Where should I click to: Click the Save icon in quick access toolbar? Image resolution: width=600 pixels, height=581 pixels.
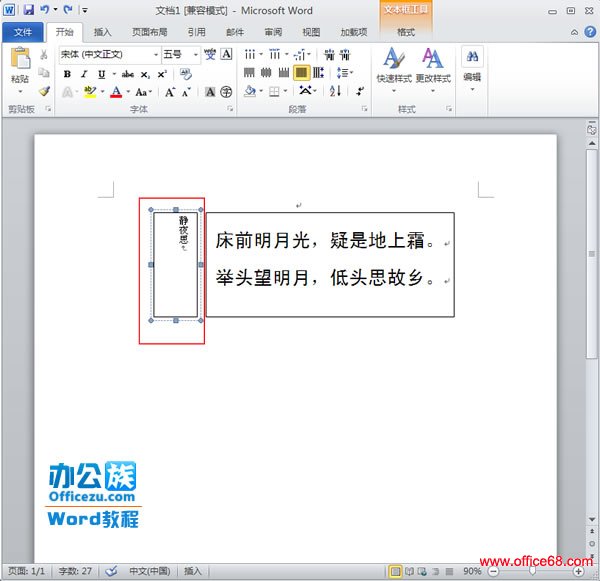[x=28, y=9]
